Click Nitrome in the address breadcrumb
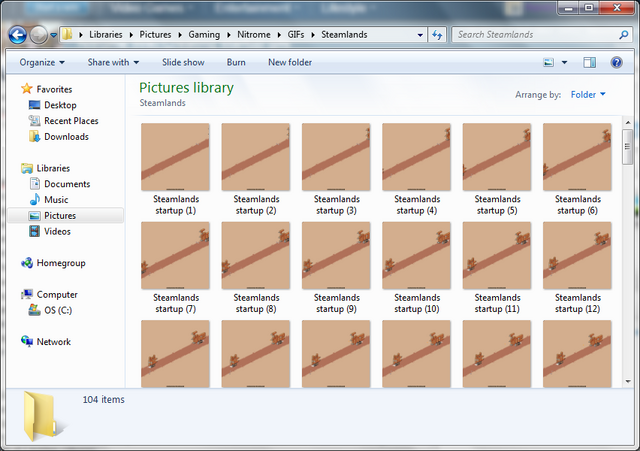 [254, 35]
